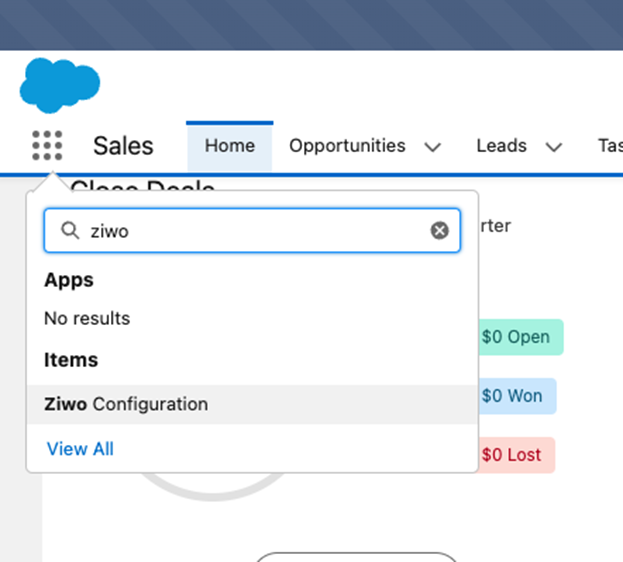
Task: Expand the Opportunities dropdown chevron
Action: pos(433,147)
